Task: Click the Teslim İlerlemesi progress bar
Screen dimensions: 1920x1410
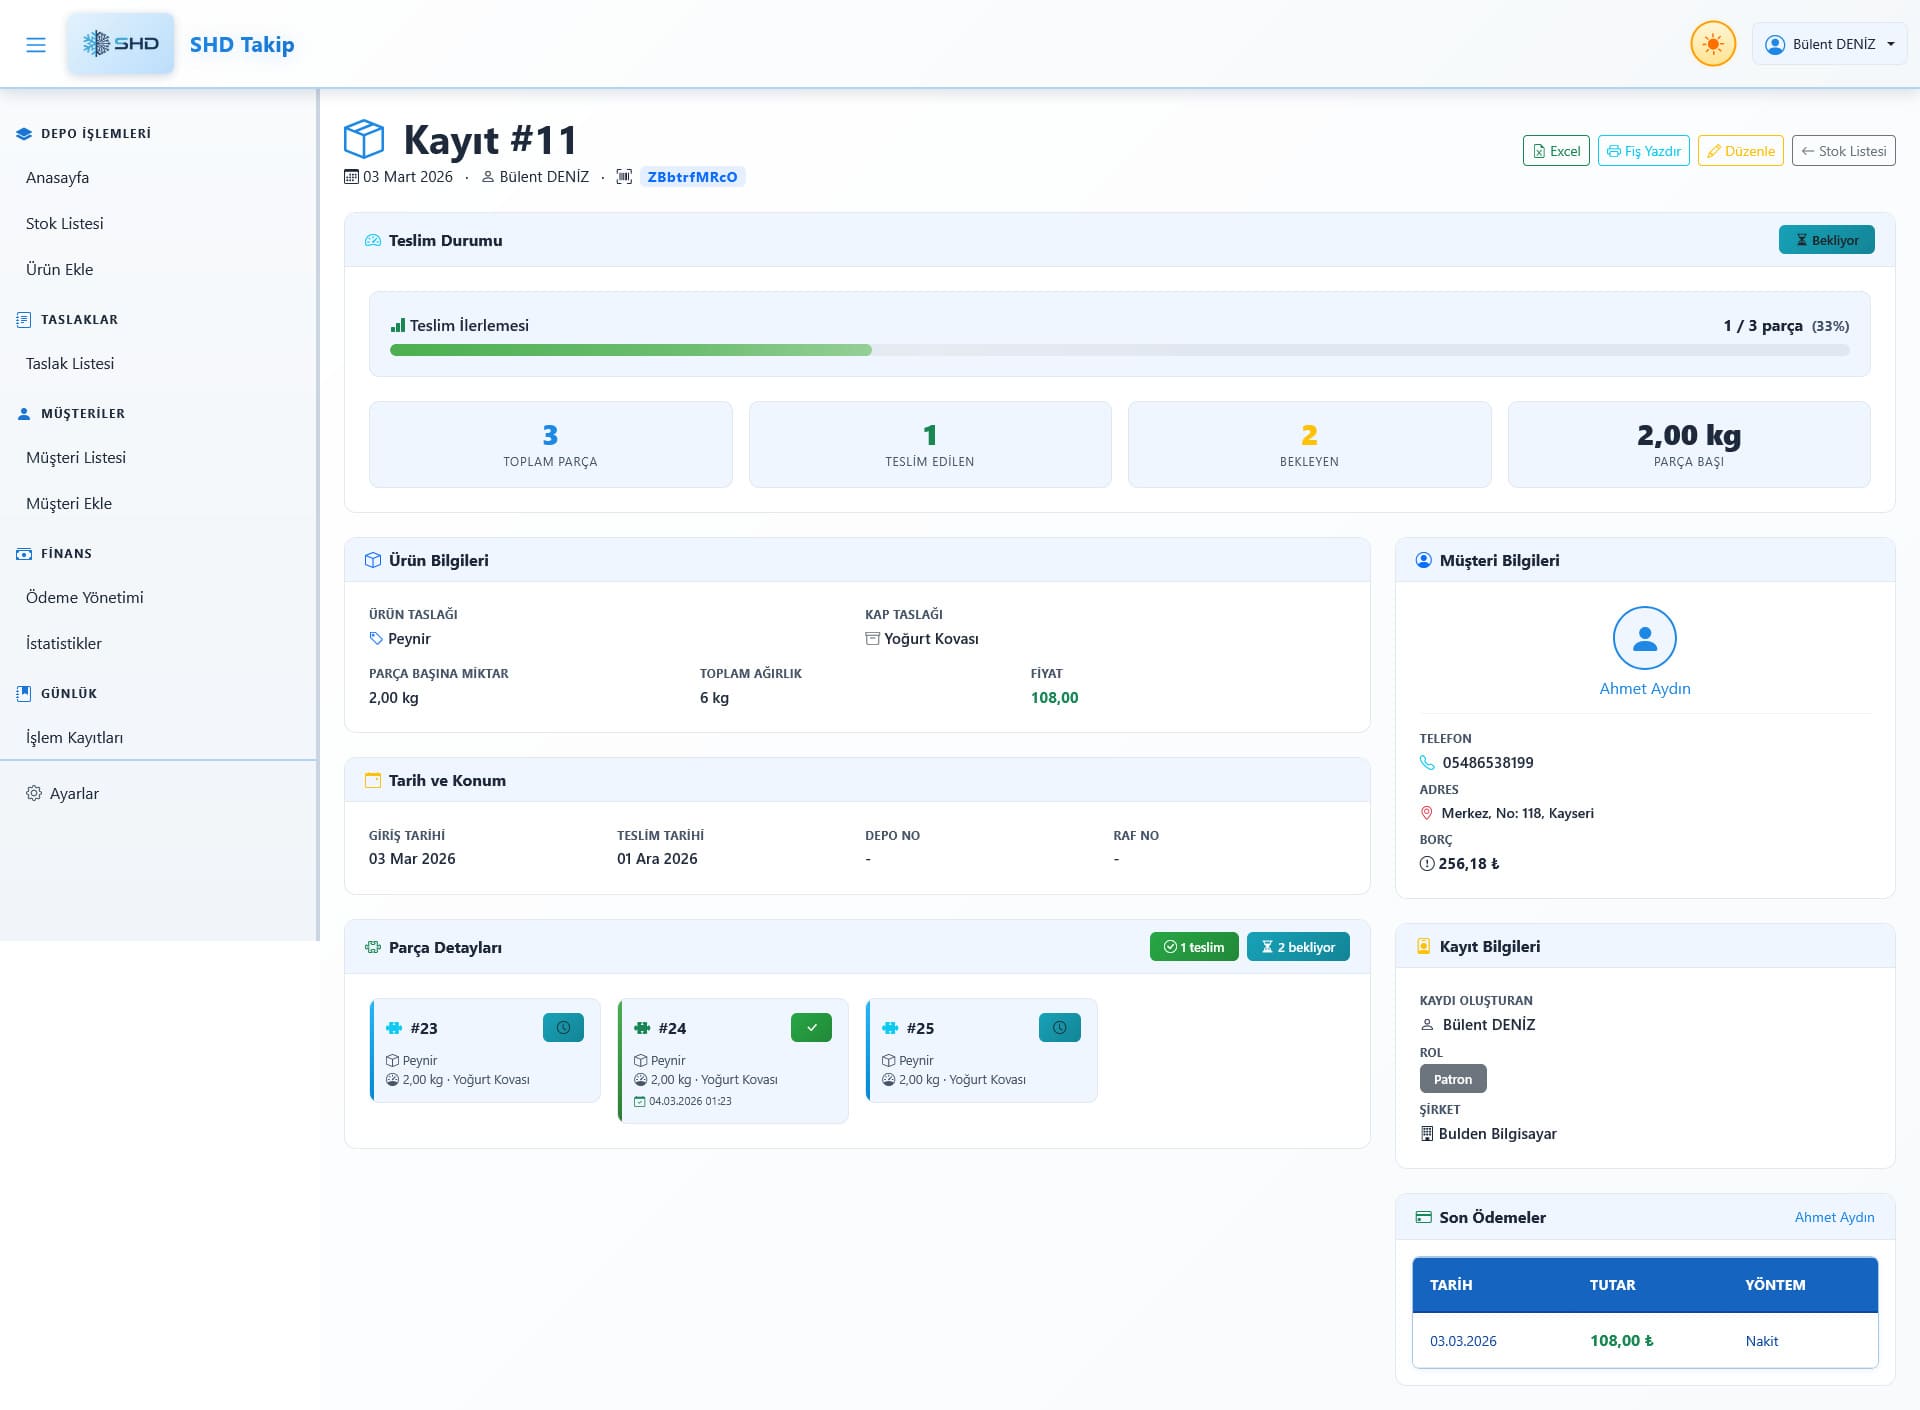Action: [1119, 350]
